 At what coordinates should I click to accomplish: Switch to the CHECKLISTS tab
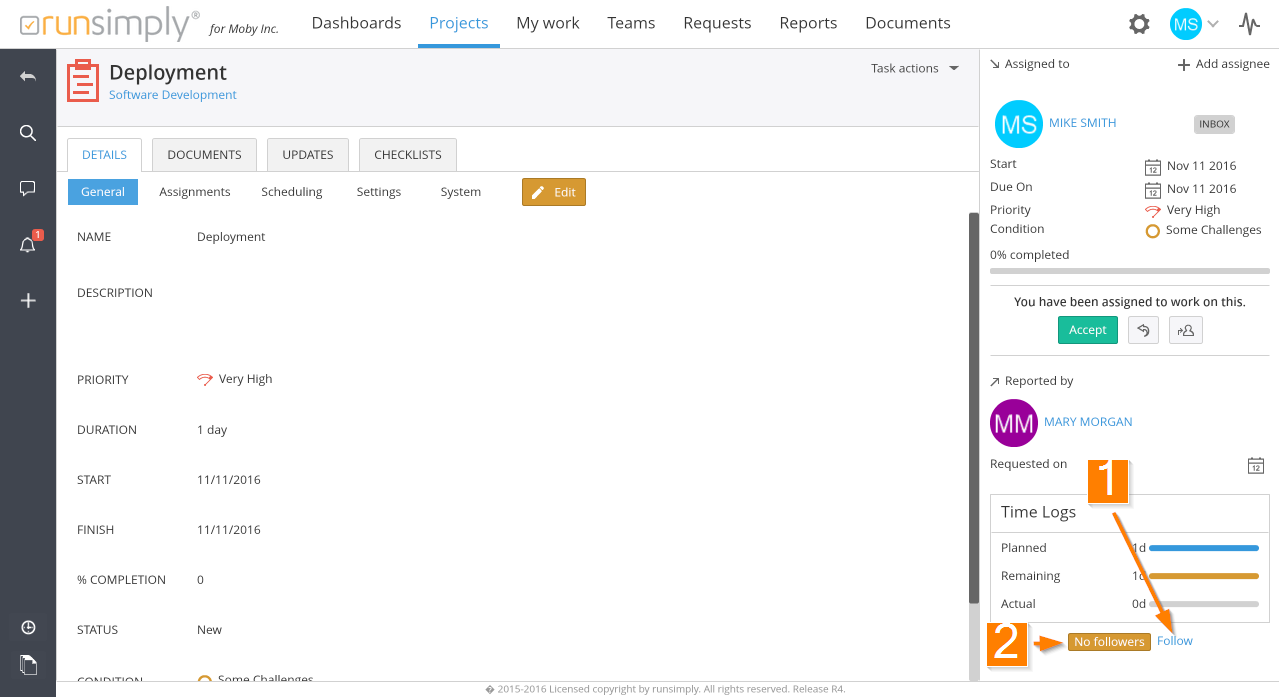[407, 155]
